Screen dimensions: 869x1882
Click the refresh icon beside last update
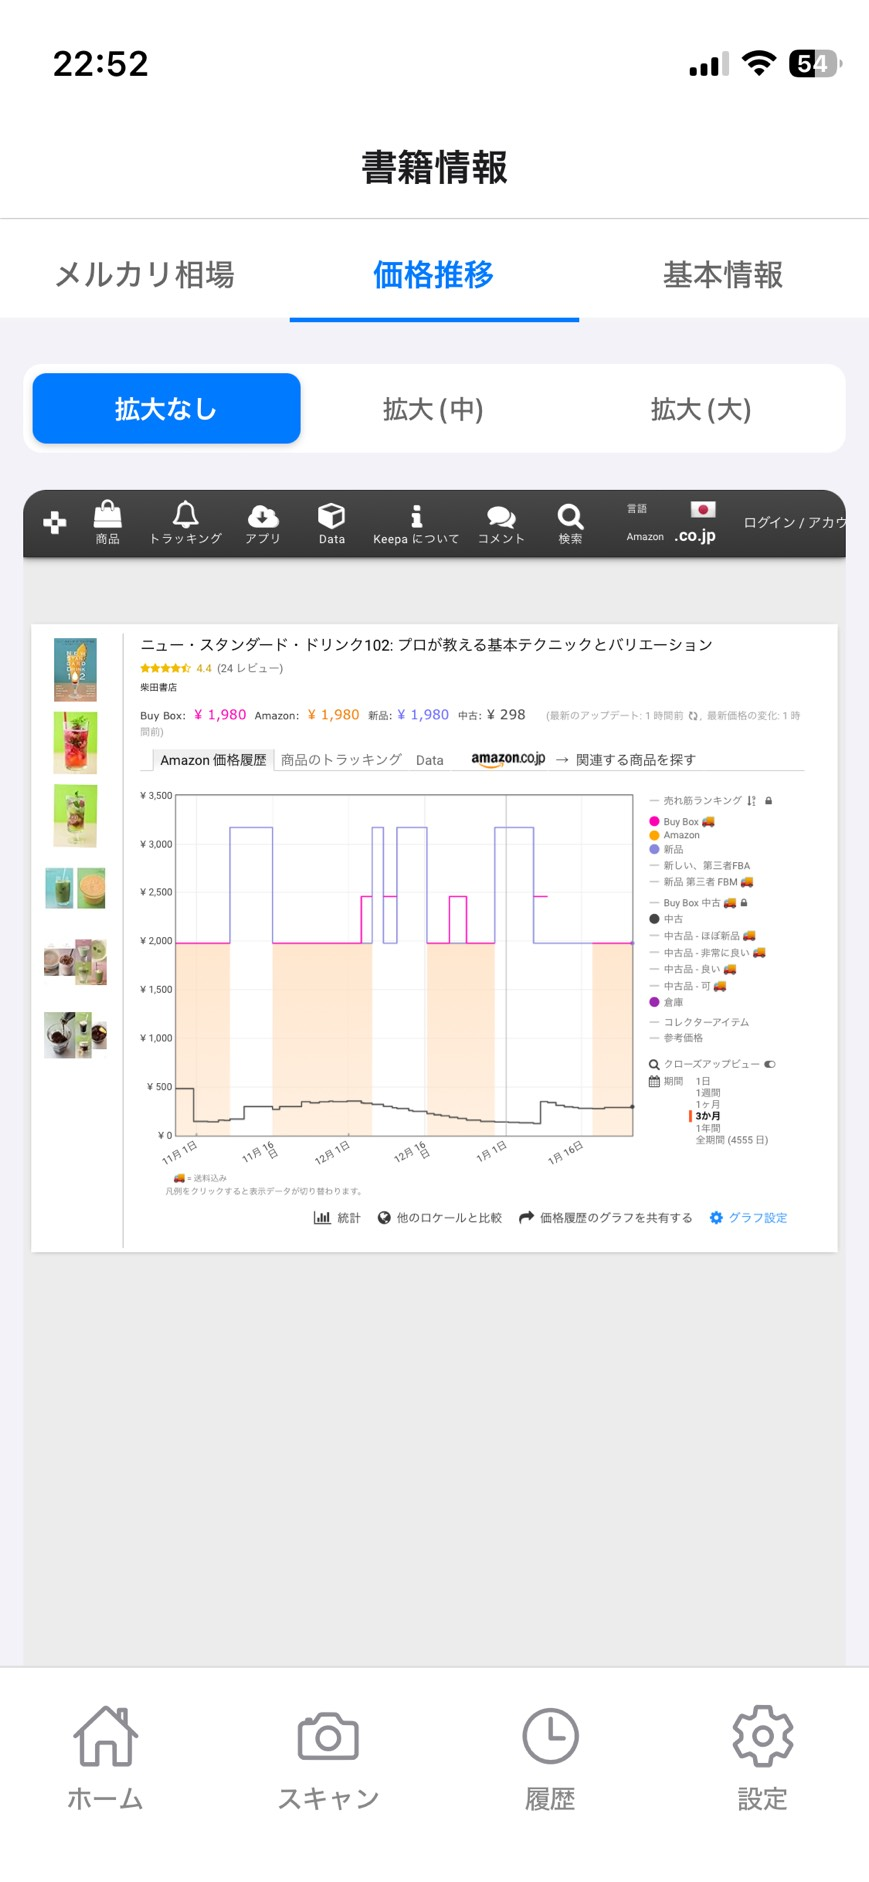pos(693,716)
